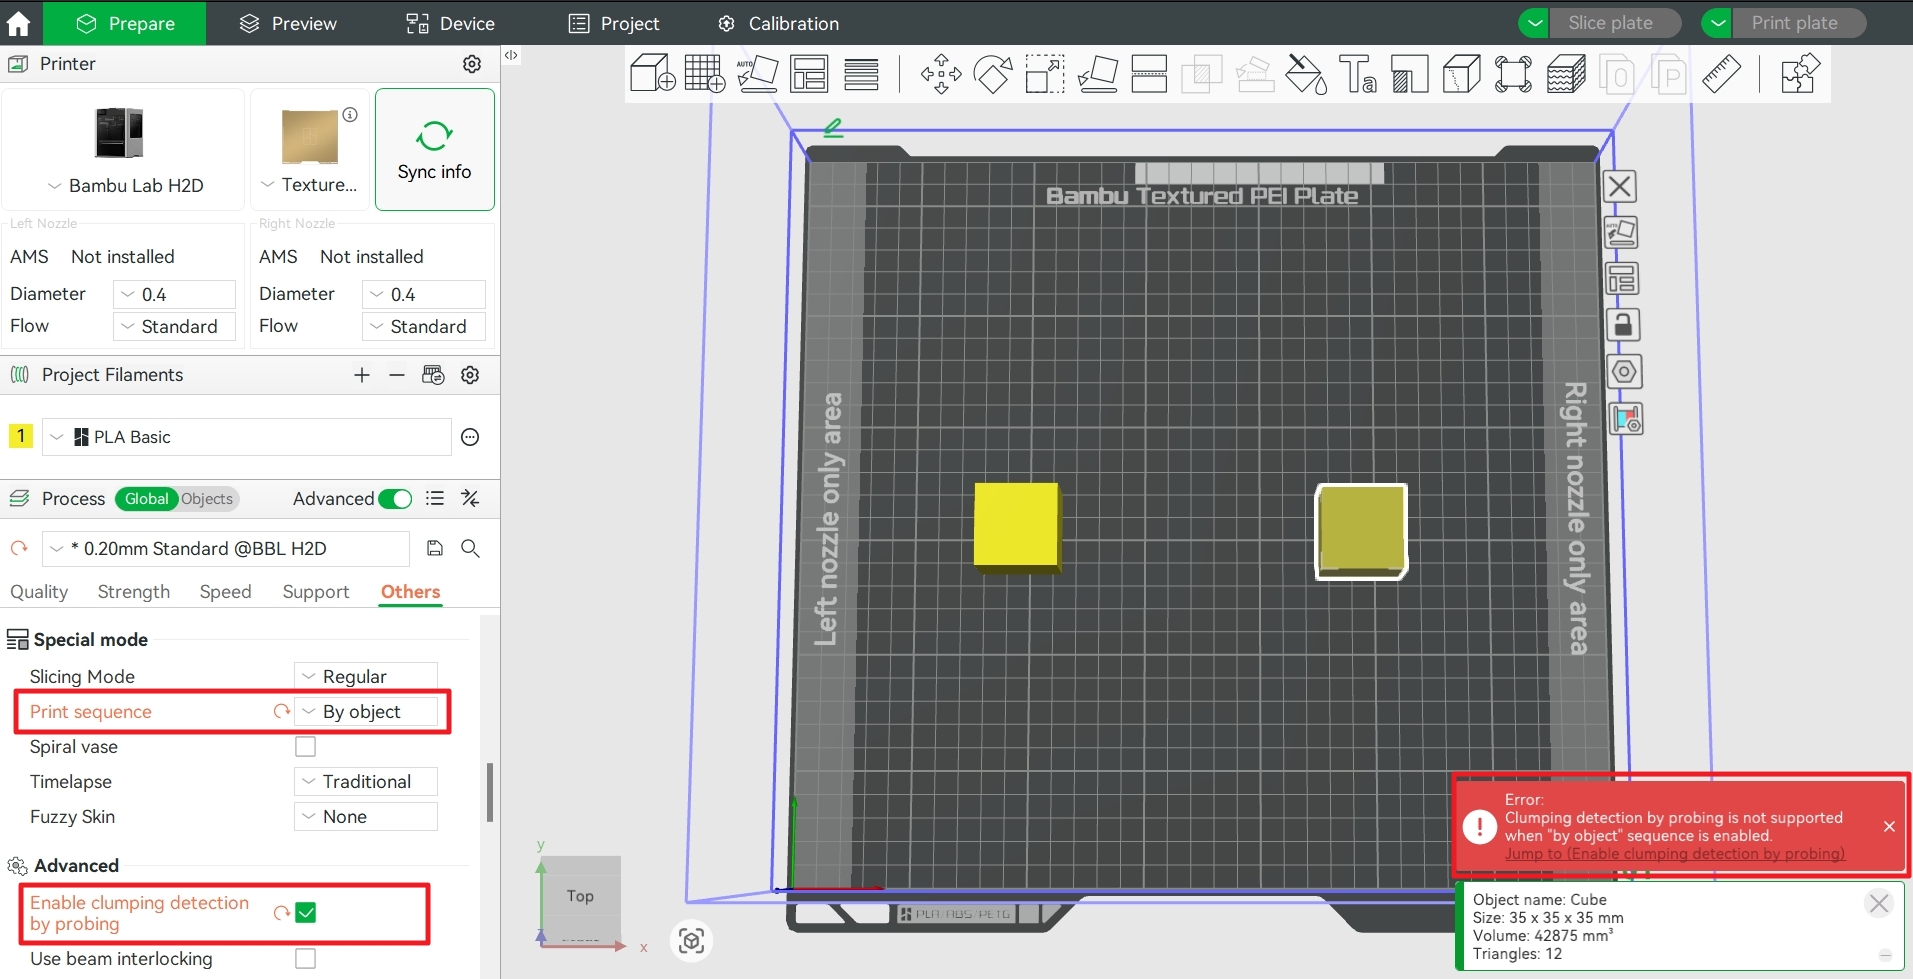Click the Sync info button
Viewport: 1913px width, 979px height.
pos(434,150)
